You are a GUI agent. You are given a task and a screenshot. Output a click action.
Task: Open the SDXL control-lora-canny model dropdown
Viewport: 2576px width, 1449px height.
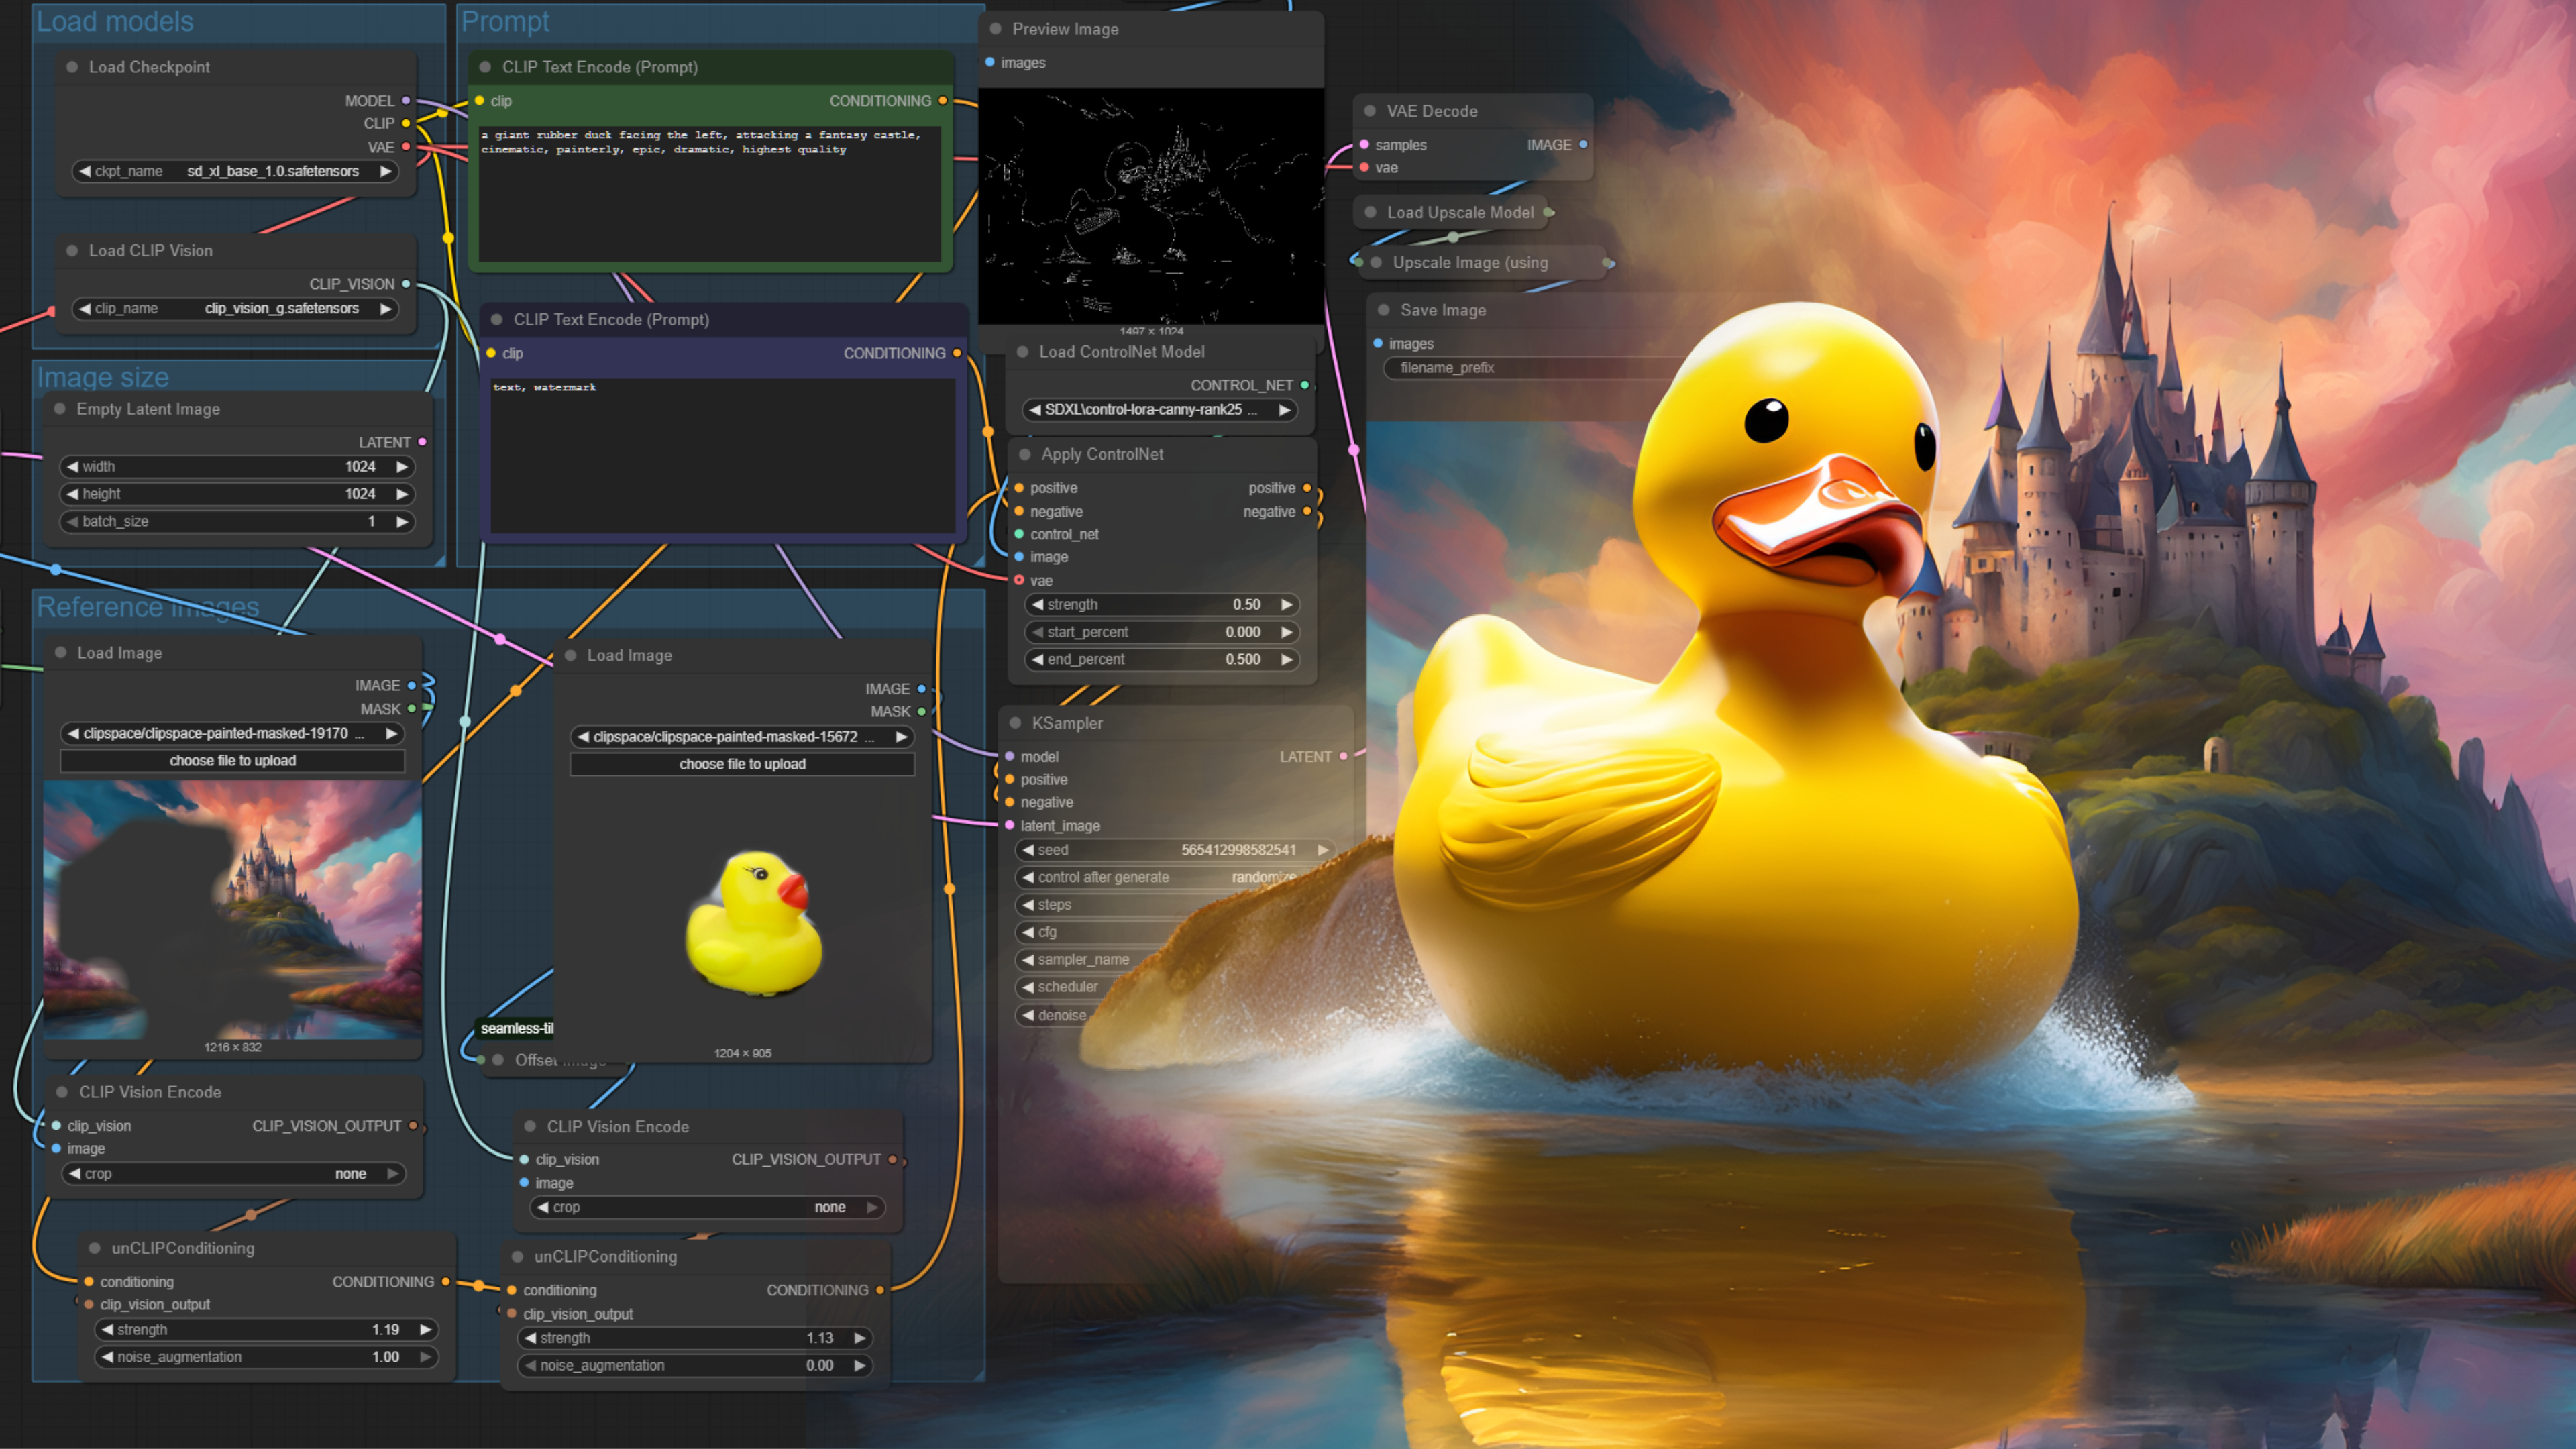(1159, 410)
